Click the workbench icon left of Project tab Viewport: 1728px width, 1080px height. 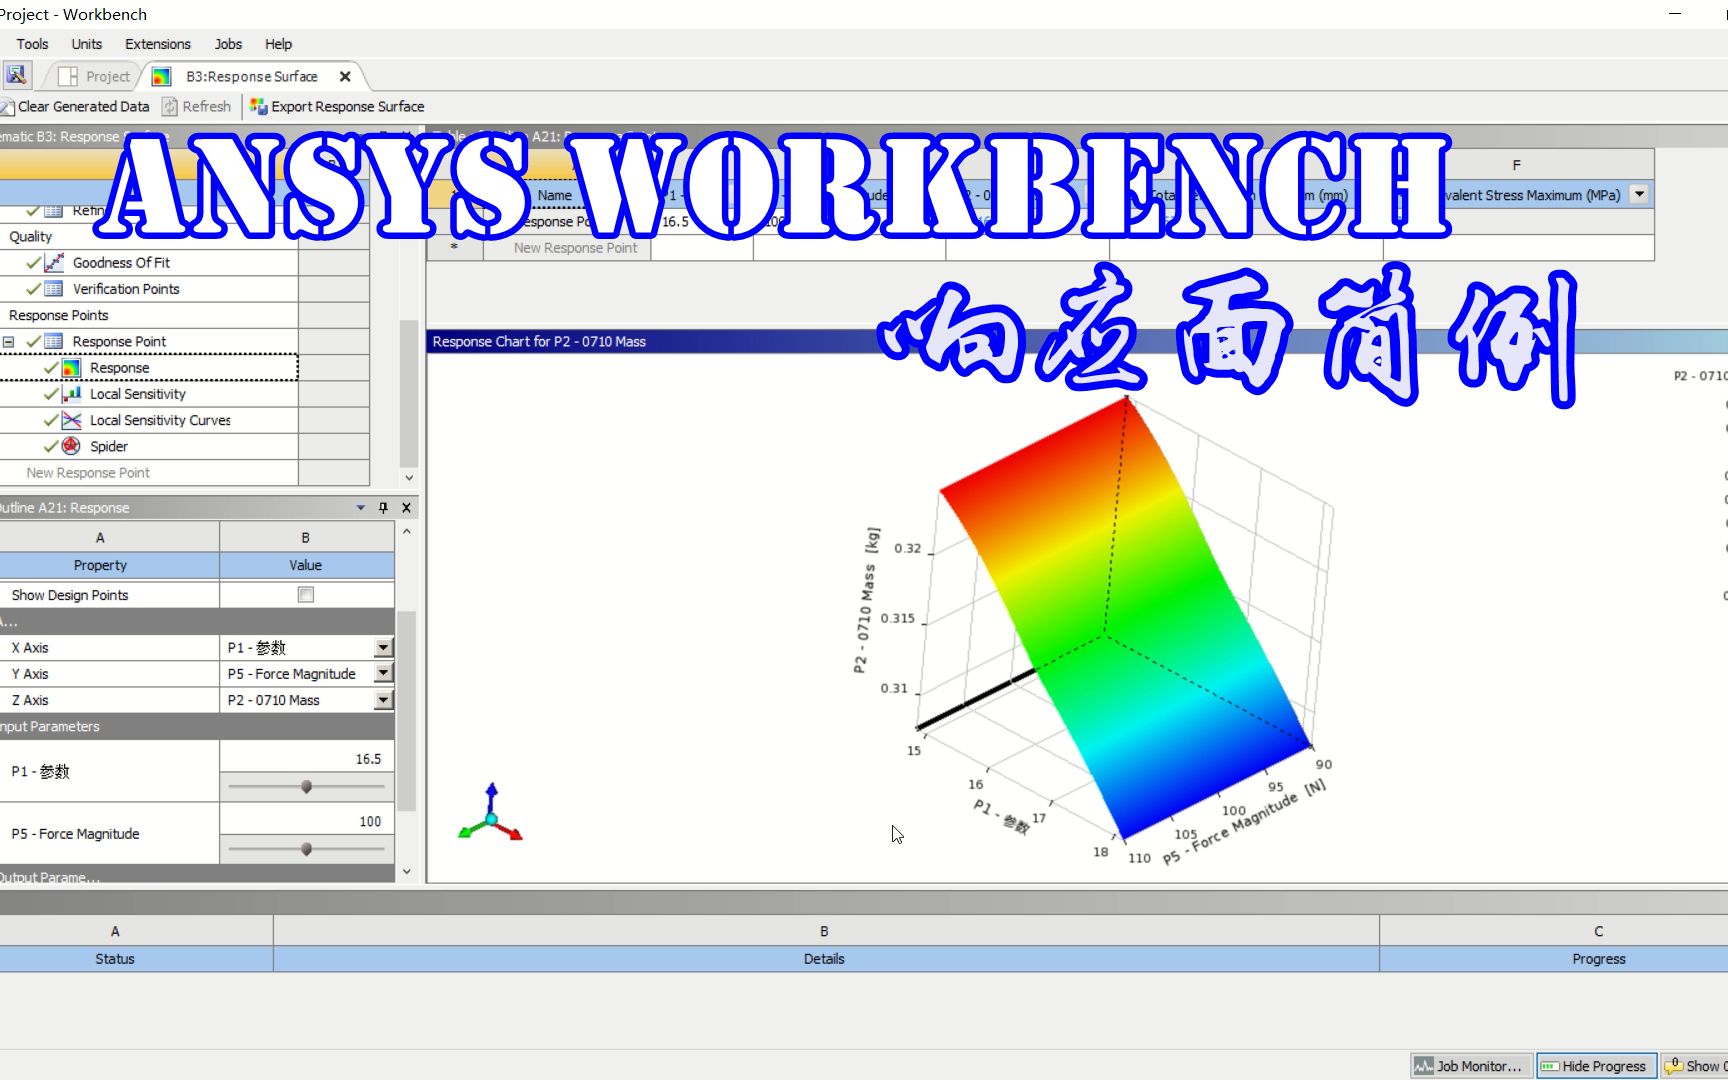[16, 75]
